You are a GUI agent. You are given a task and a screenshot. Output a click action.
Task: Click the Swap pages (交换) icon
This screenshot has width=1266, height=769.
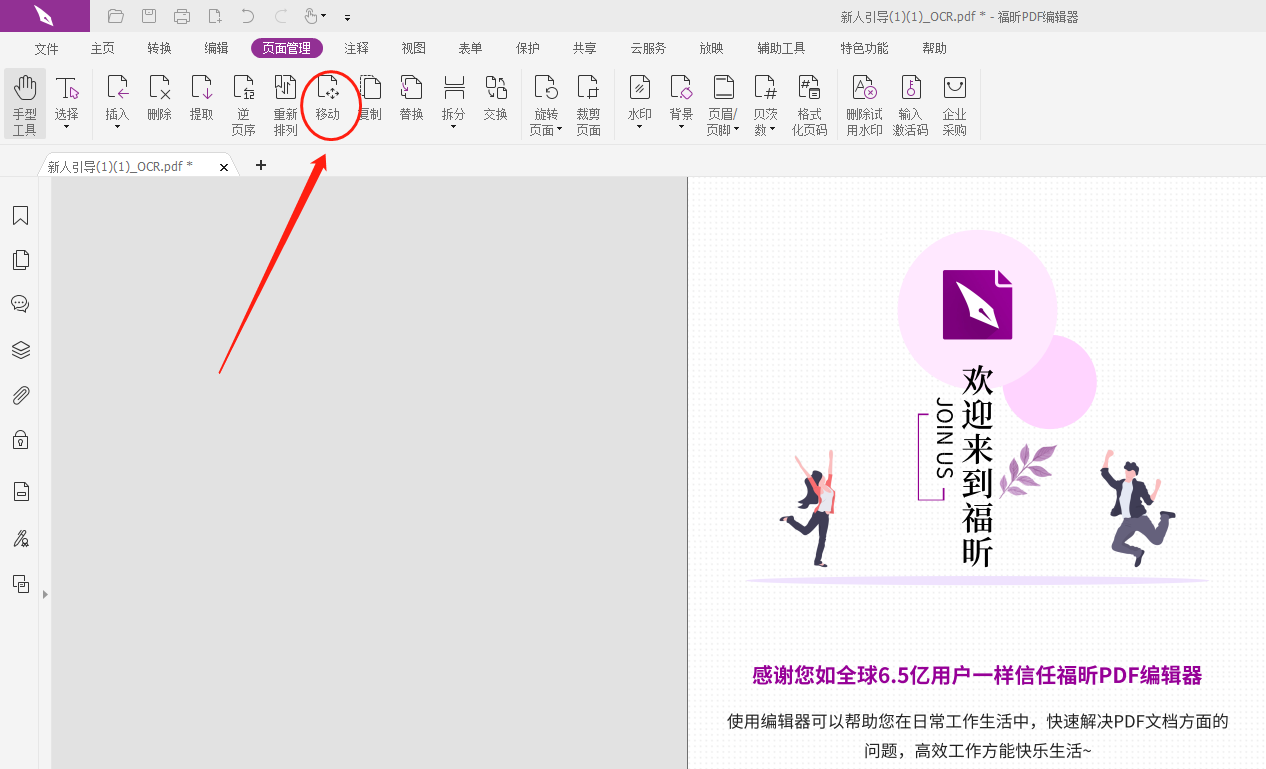tap(495, 100)
